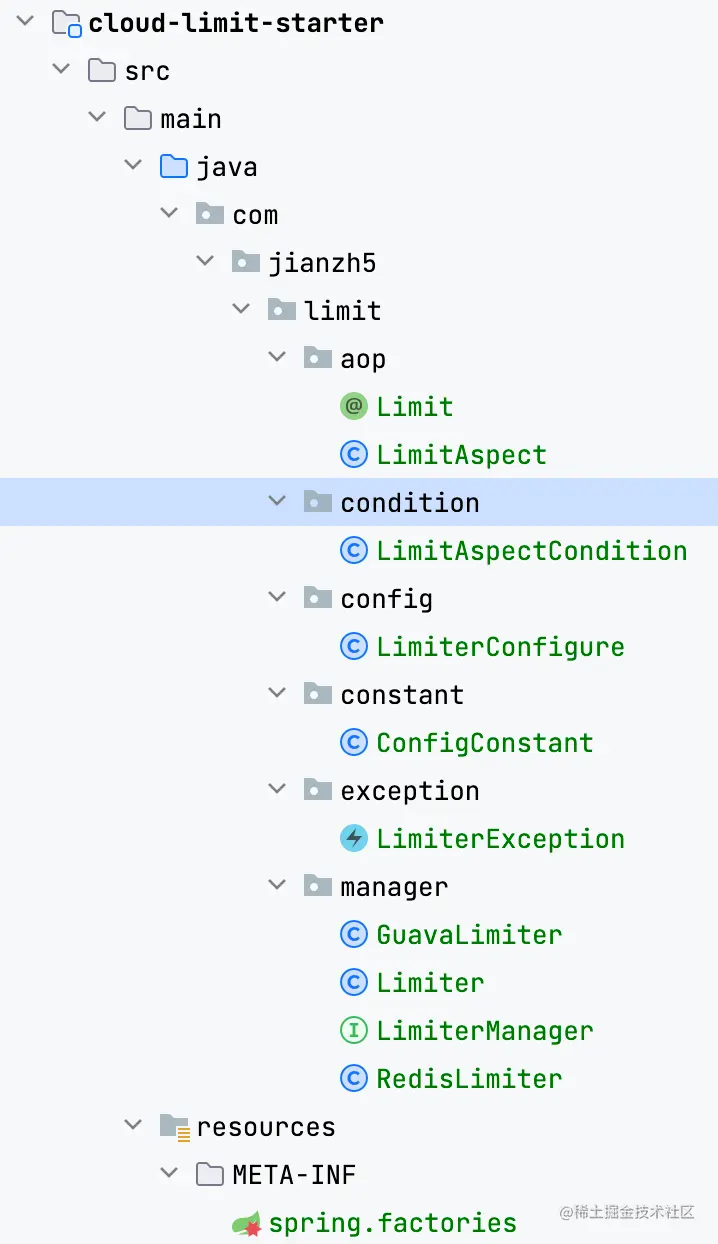Collapse the exception package chevron

pyautogui.click(x=277, y=791)
